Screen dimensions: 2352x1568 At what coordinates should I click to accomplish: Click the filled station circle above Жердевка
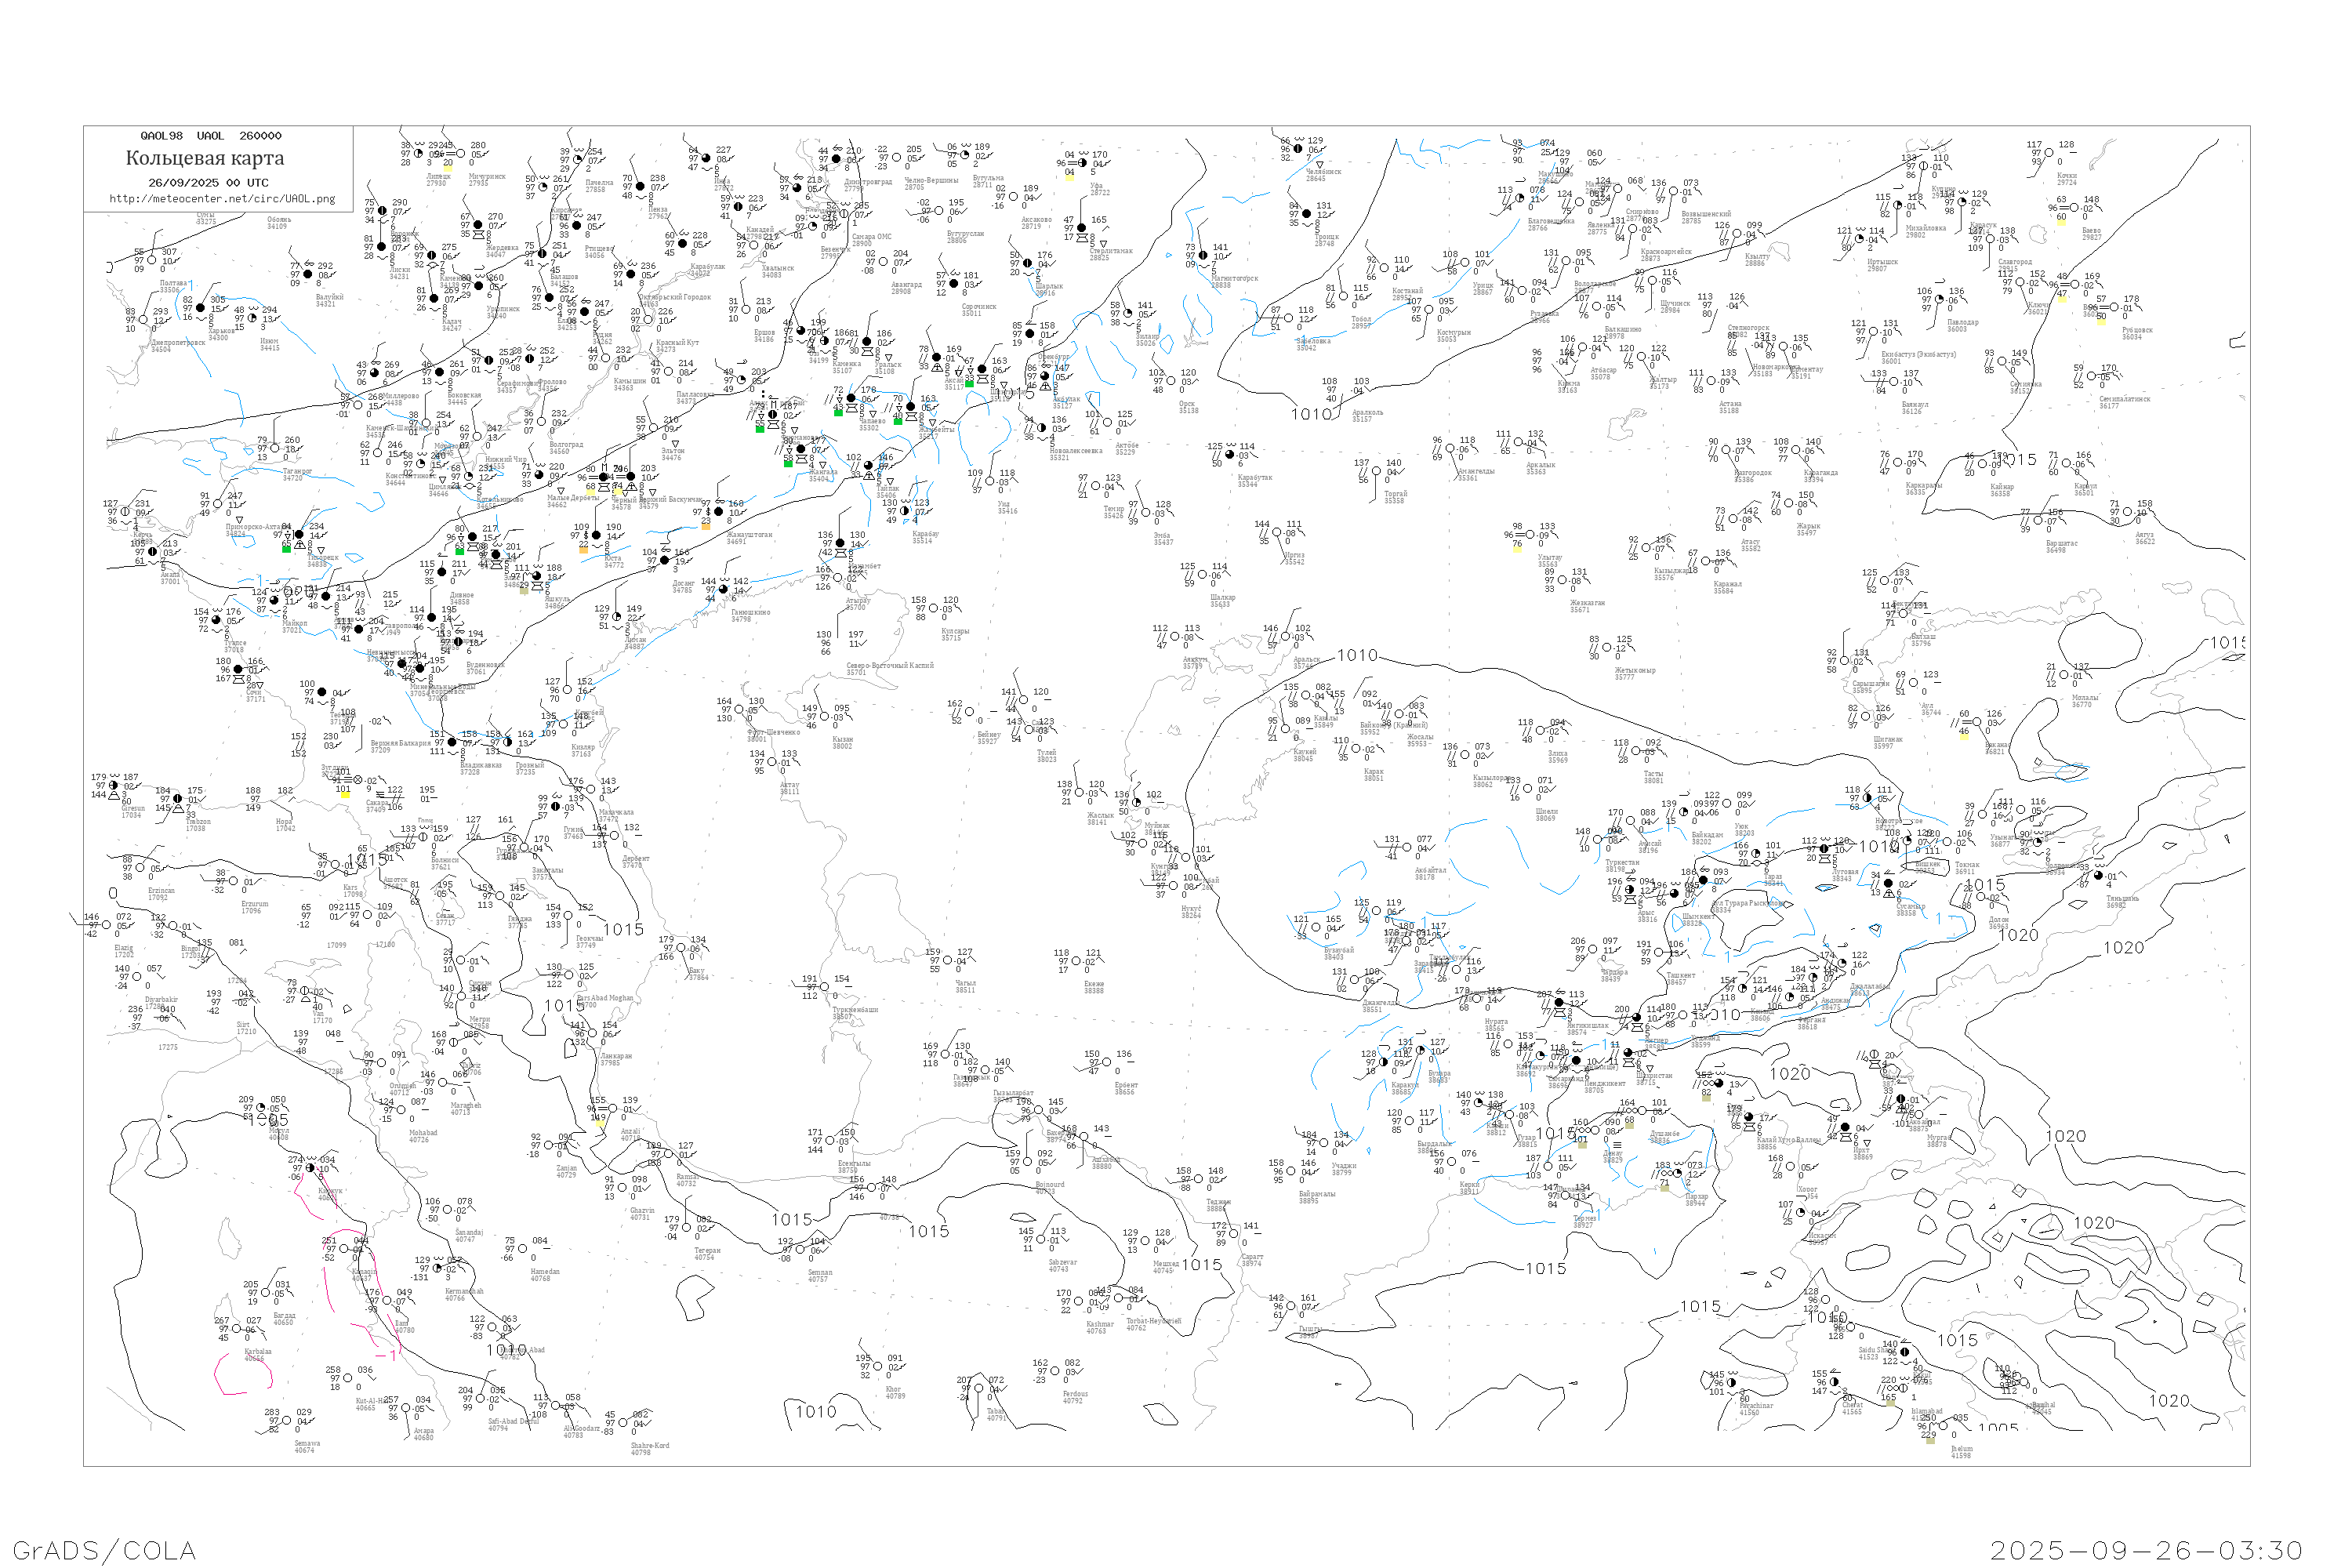tap(478, 226)
